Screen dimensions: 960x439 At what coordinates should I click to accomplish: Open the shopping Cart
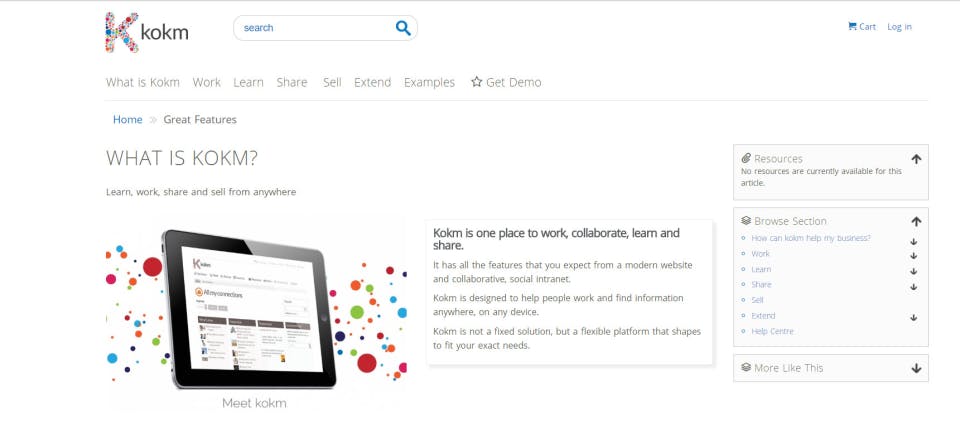(861, 27)
